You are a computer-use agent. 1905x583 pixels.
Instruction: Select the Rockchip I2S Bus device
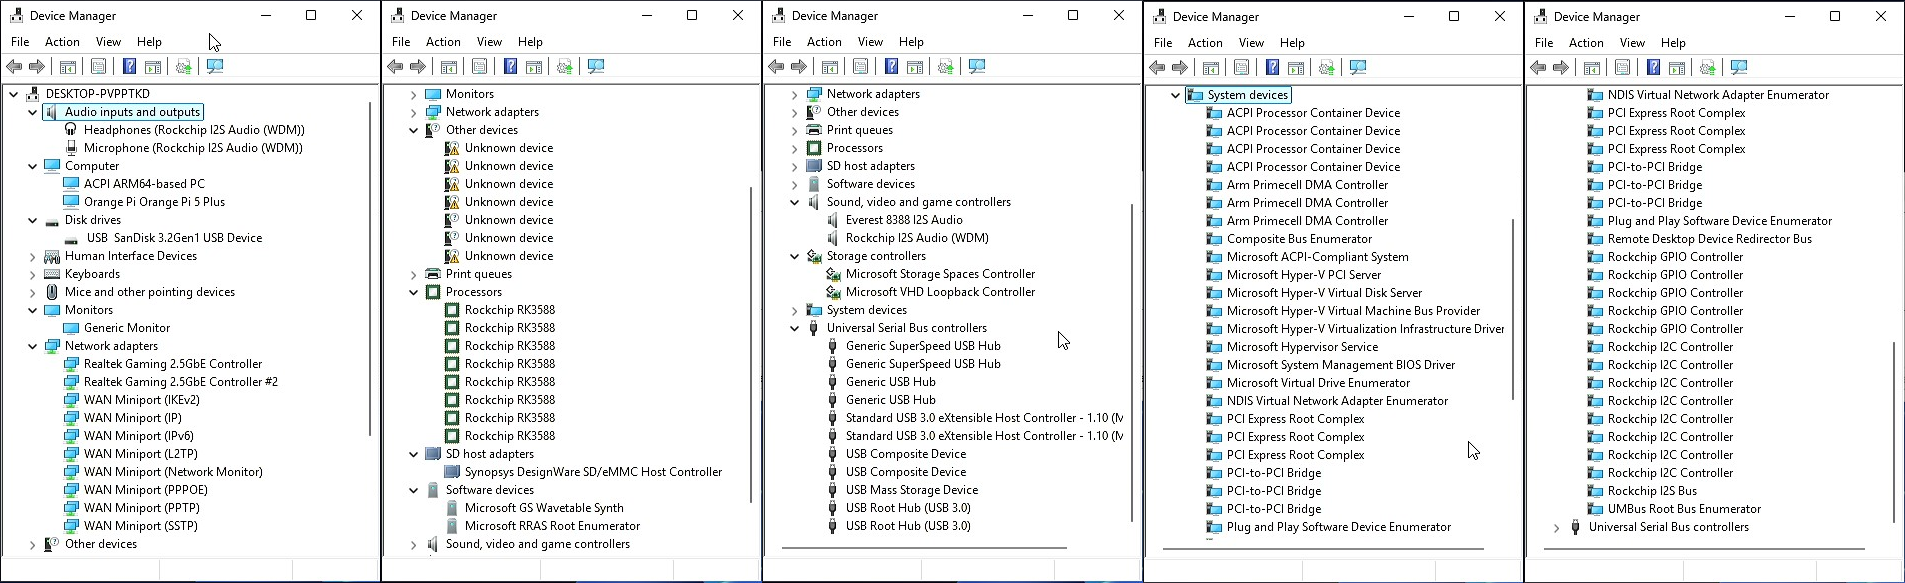pos(1651,491)
